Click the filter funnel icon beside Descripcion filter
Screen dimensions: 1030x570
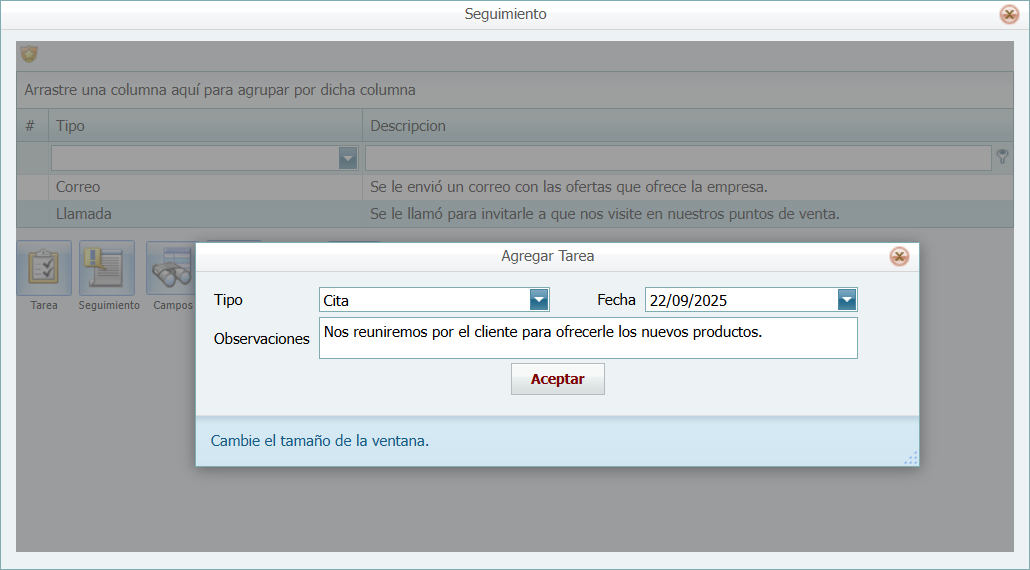click(1002, 156)
